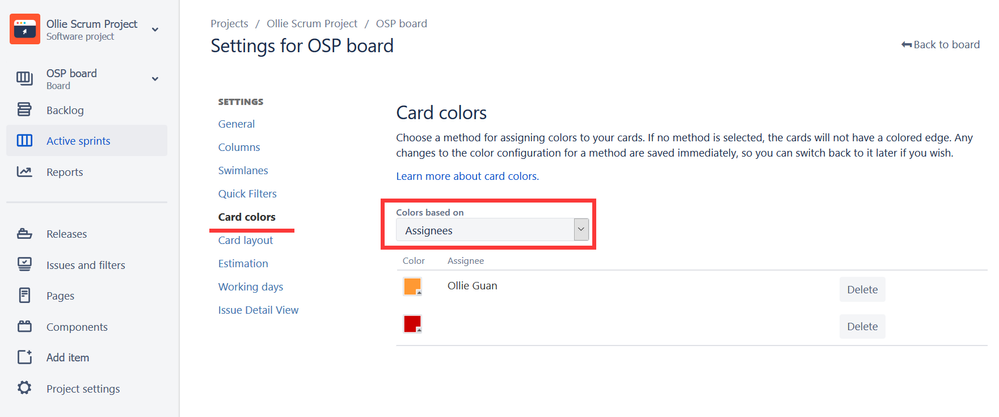The width and height of the screenshot is (999, 417).
Task: Change the orange color swatch for Ollie Guan
Action: point(412,287)
